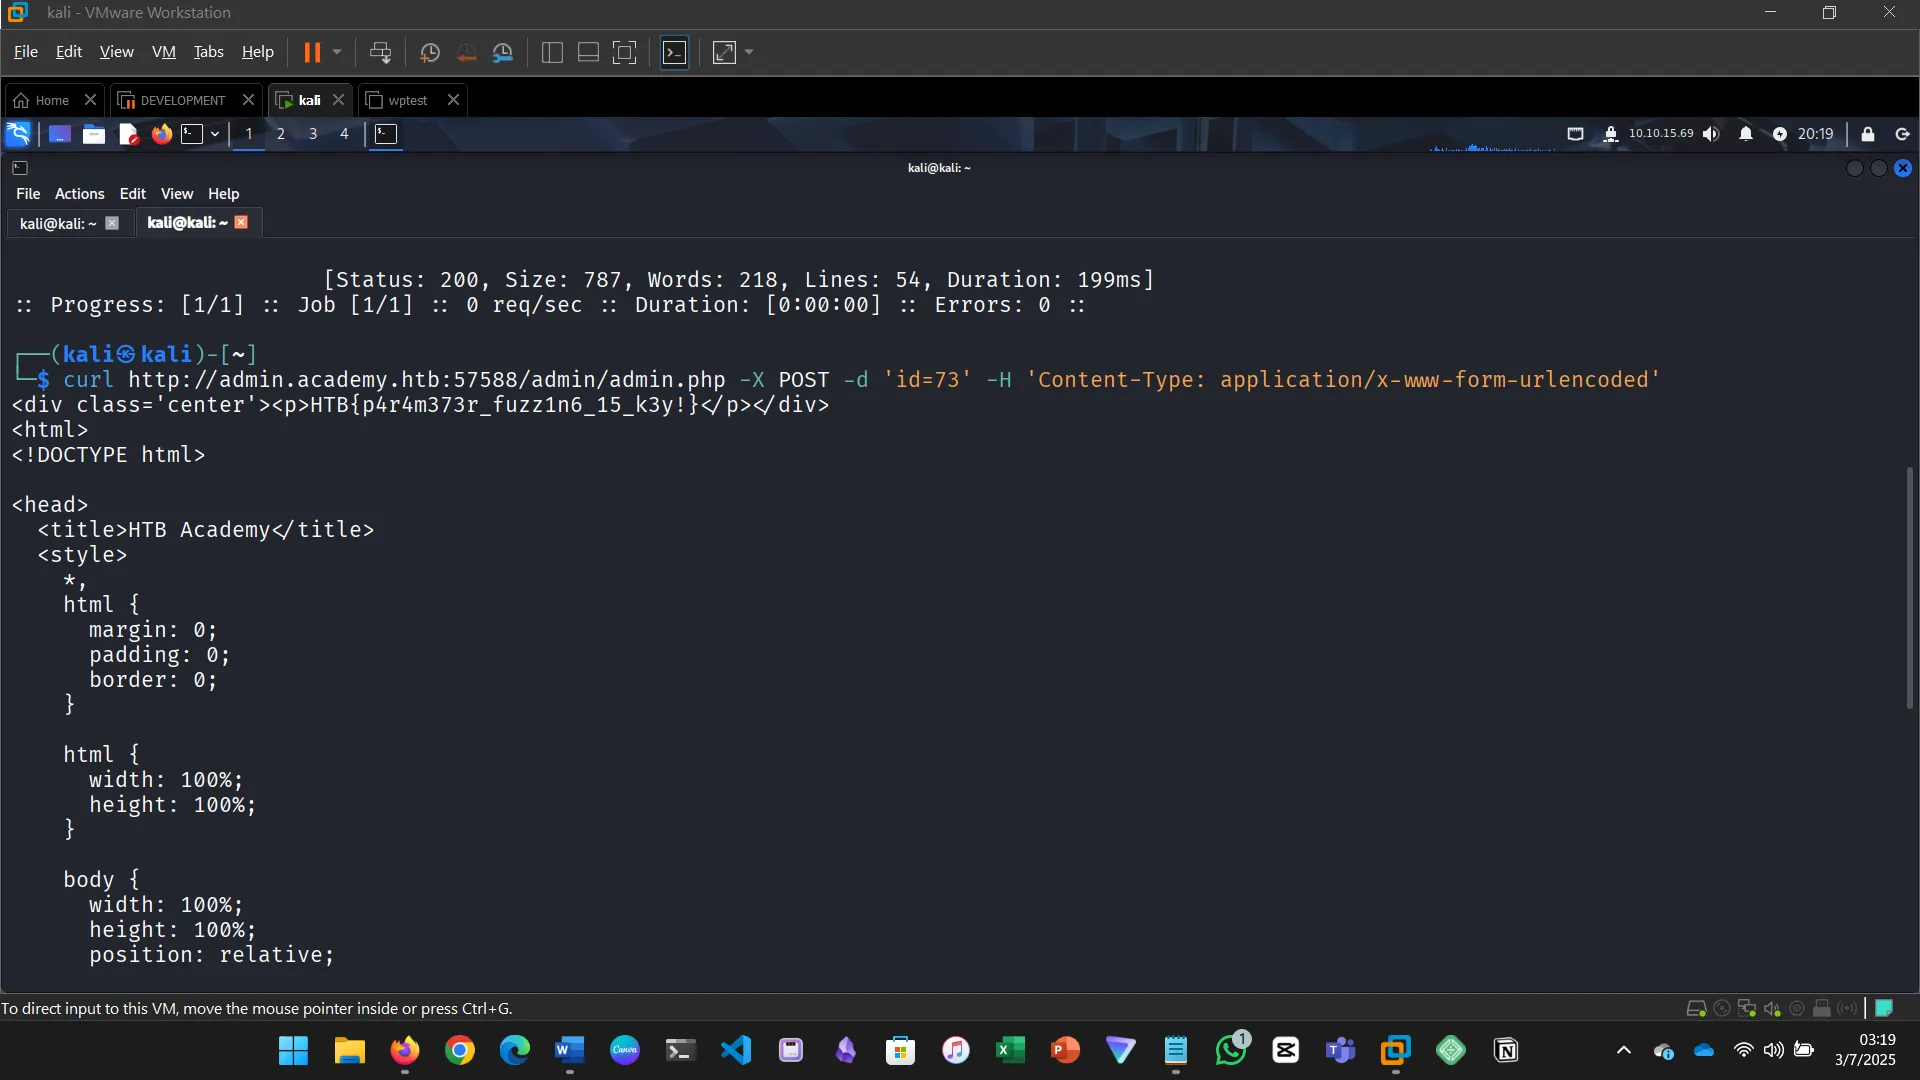This screenshot has width=1920, height=1080.
Task: Toggle the console view in VMware toolbar
Action: 624,52
